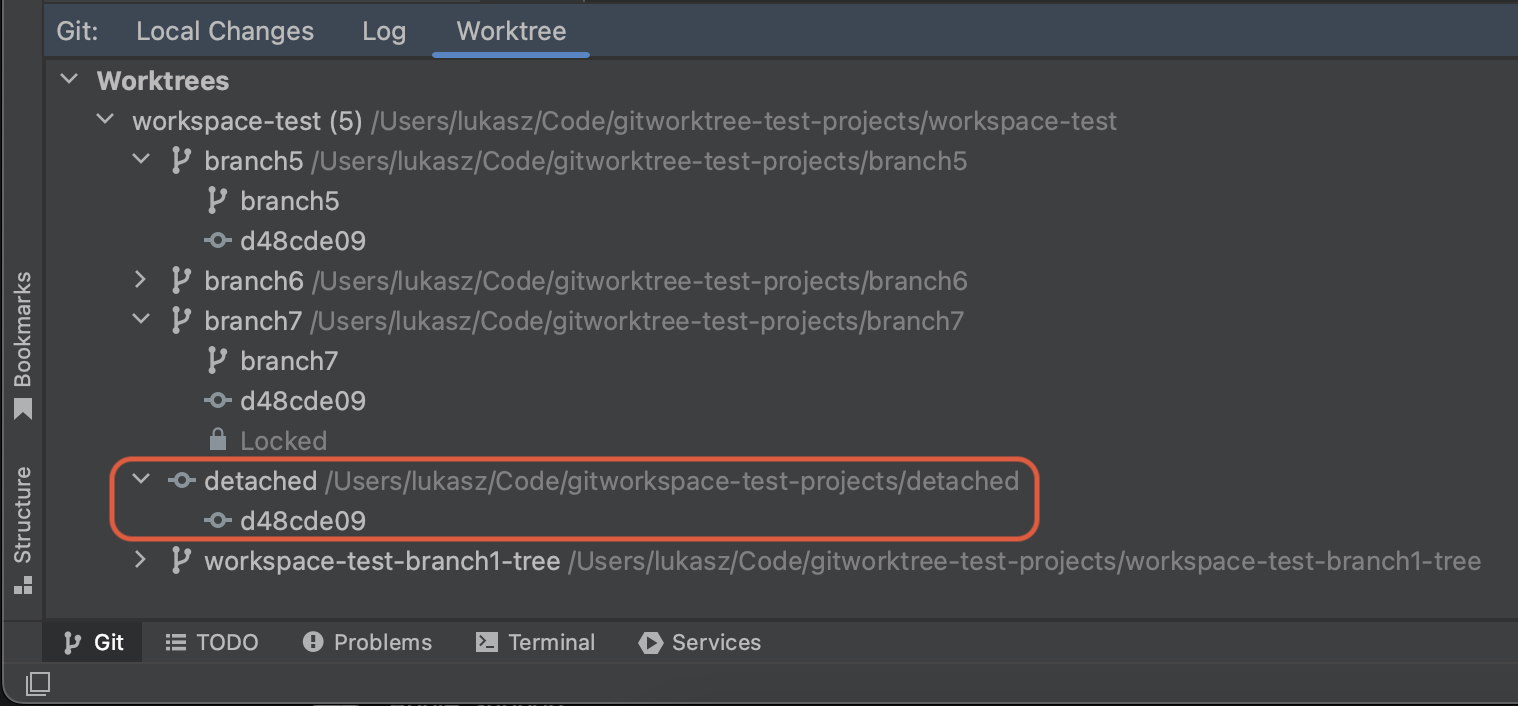Click the lock icon next to Locked

pos(216,440)
